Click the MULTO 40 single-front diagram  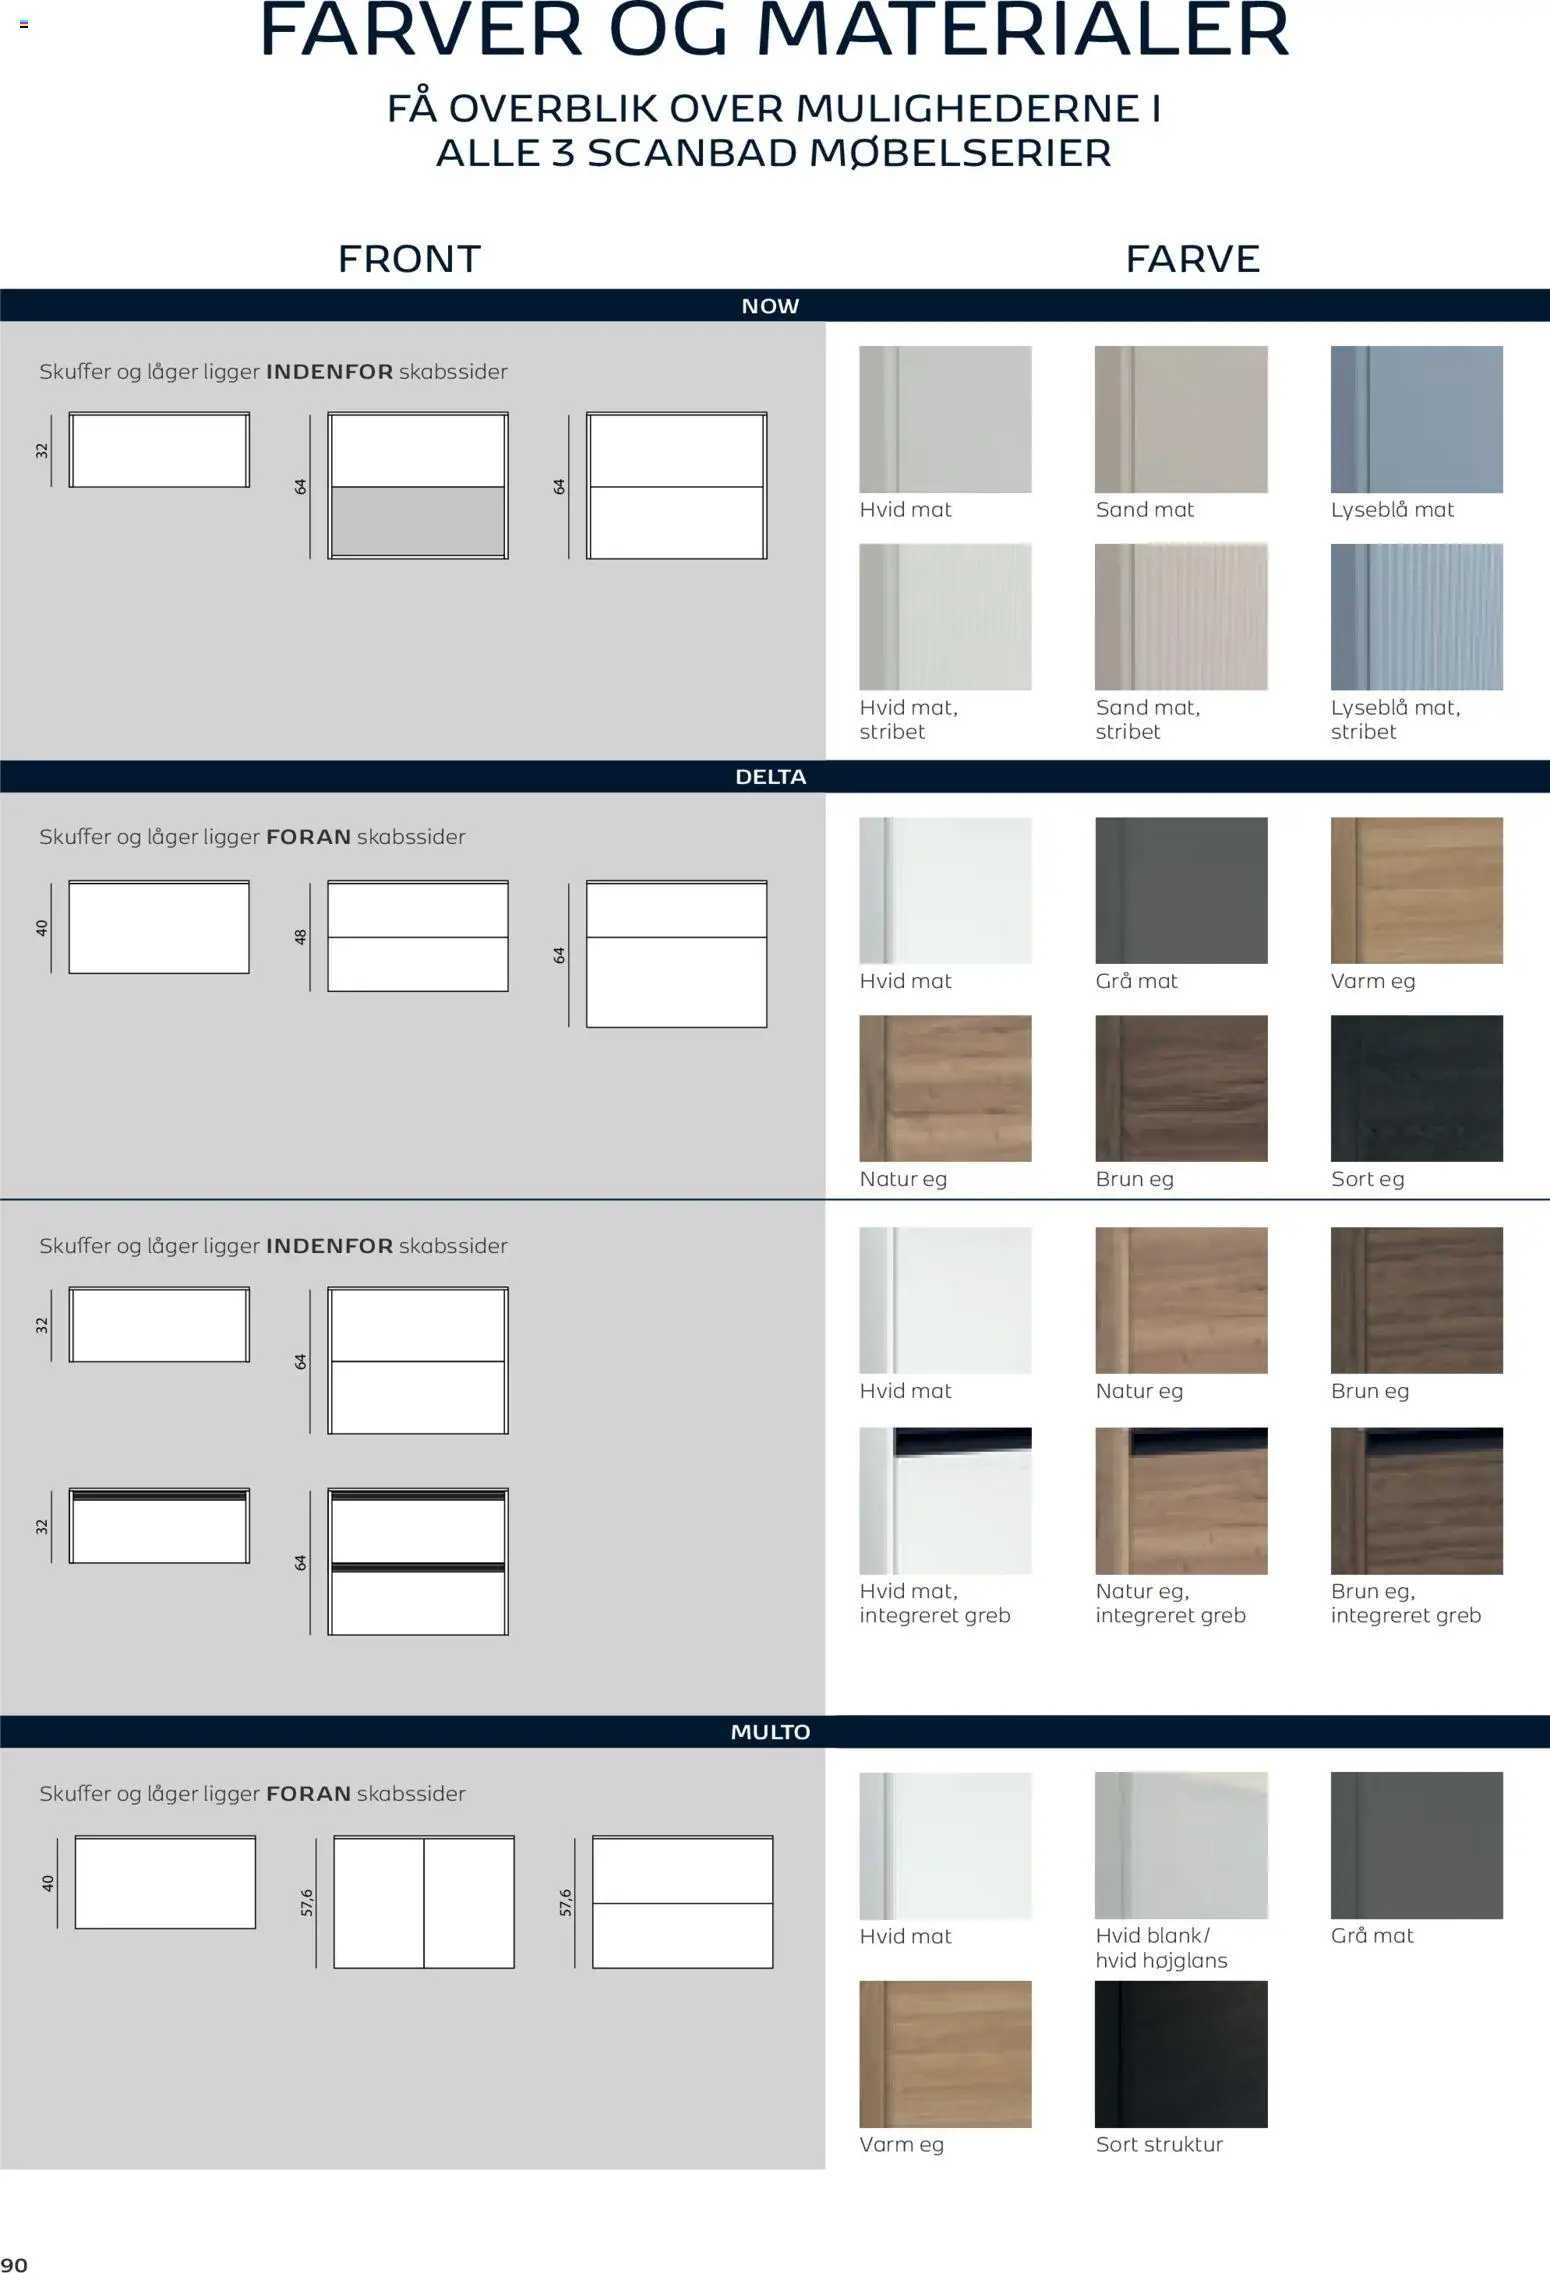(165, 1882)
